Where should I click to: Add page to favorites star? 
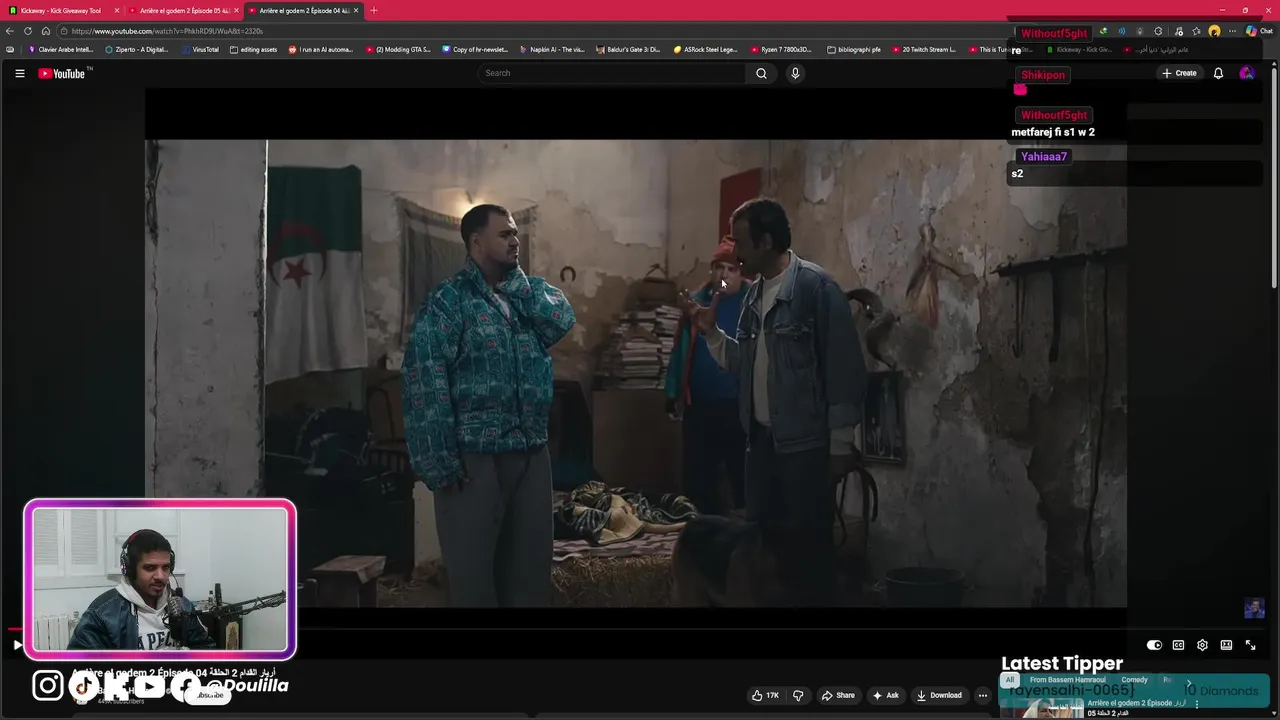[x=1196, y=31]
